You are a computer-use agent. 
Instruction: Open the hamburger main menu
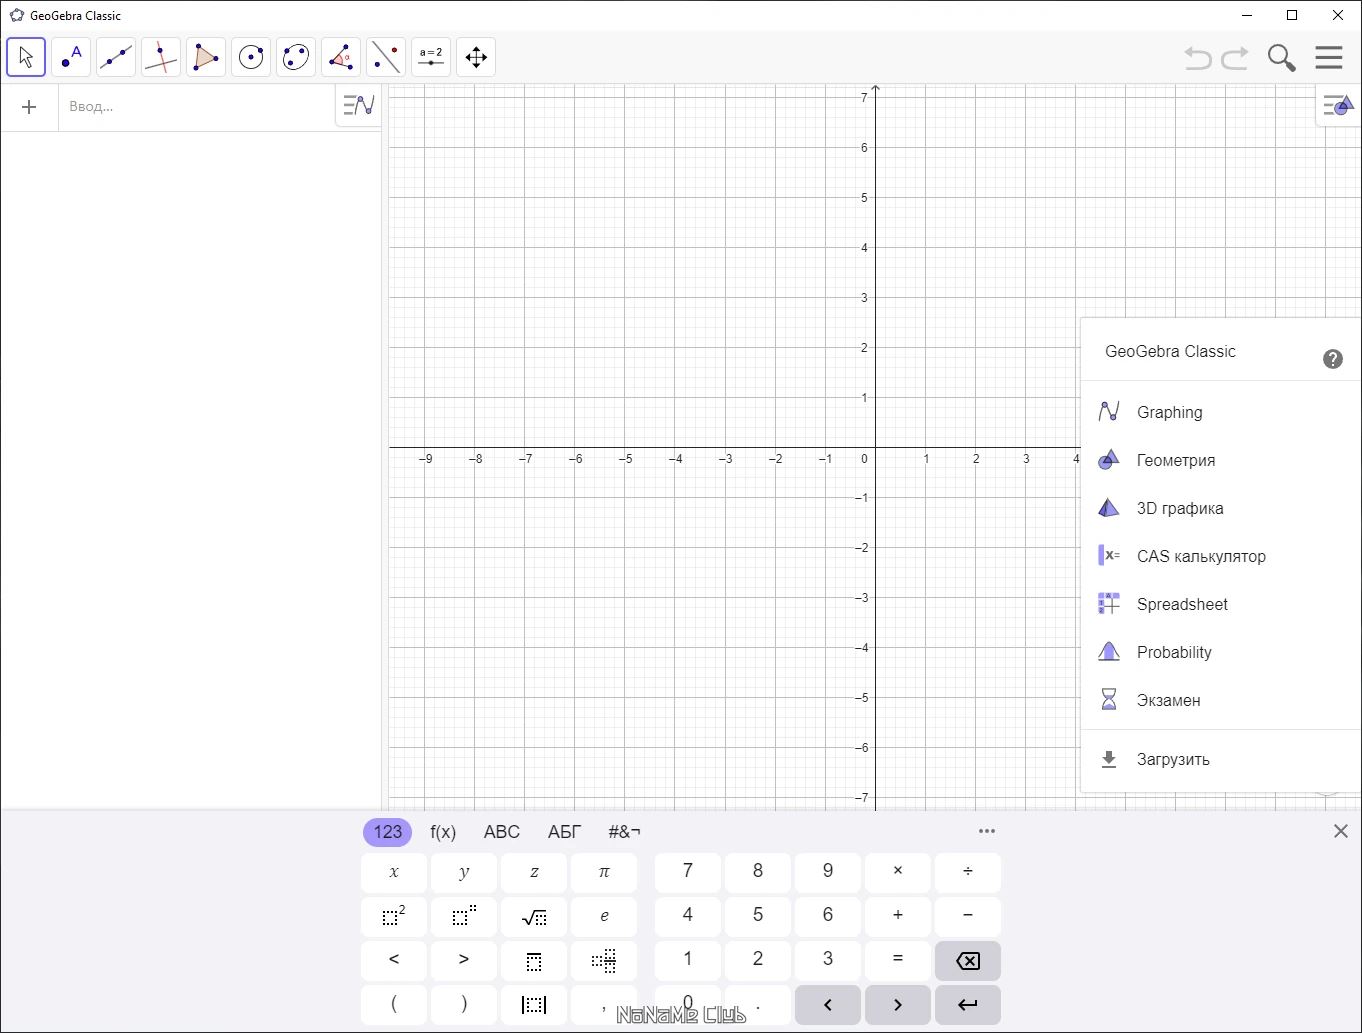click(x=1329, y=58)
